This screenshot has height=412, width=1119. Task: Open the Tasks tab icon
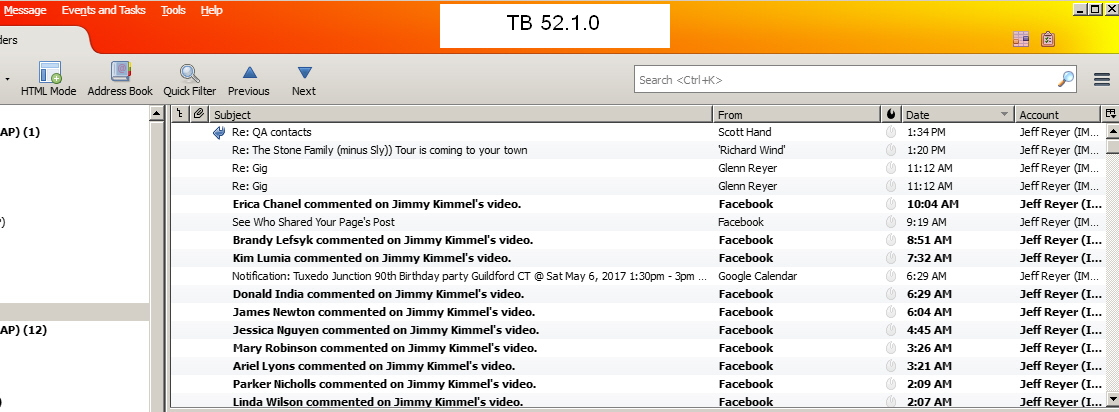pos(1048,40)
